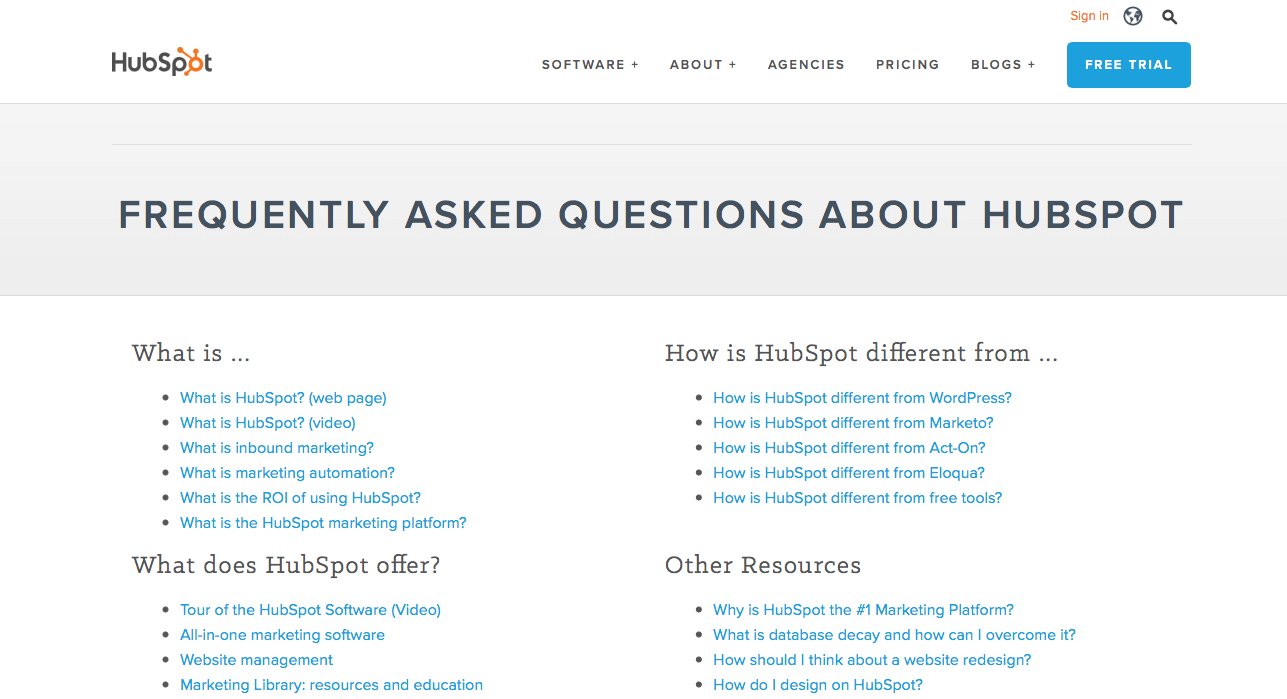Open What is HubSpot? (video)

[268, 423]
